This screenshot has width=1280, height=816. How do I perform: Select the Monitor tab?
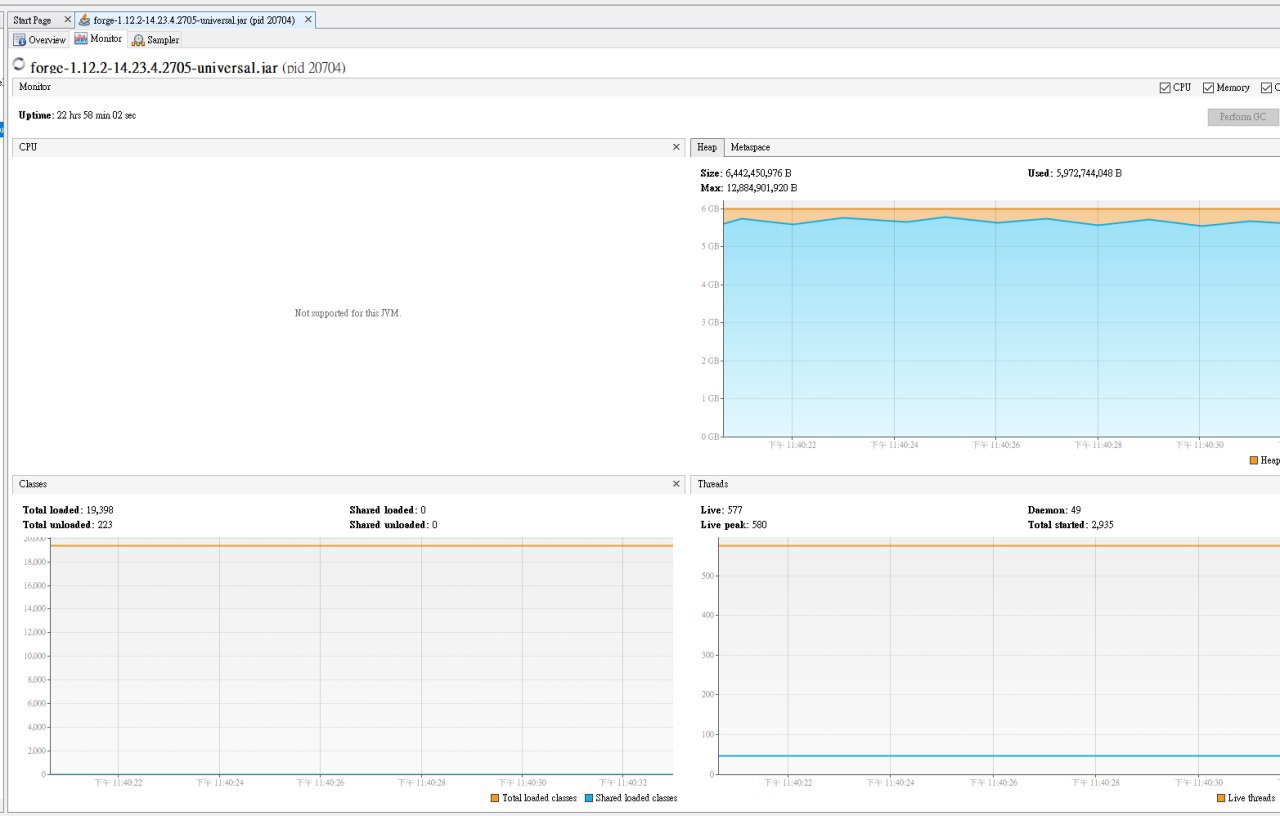tap(98, 39)
